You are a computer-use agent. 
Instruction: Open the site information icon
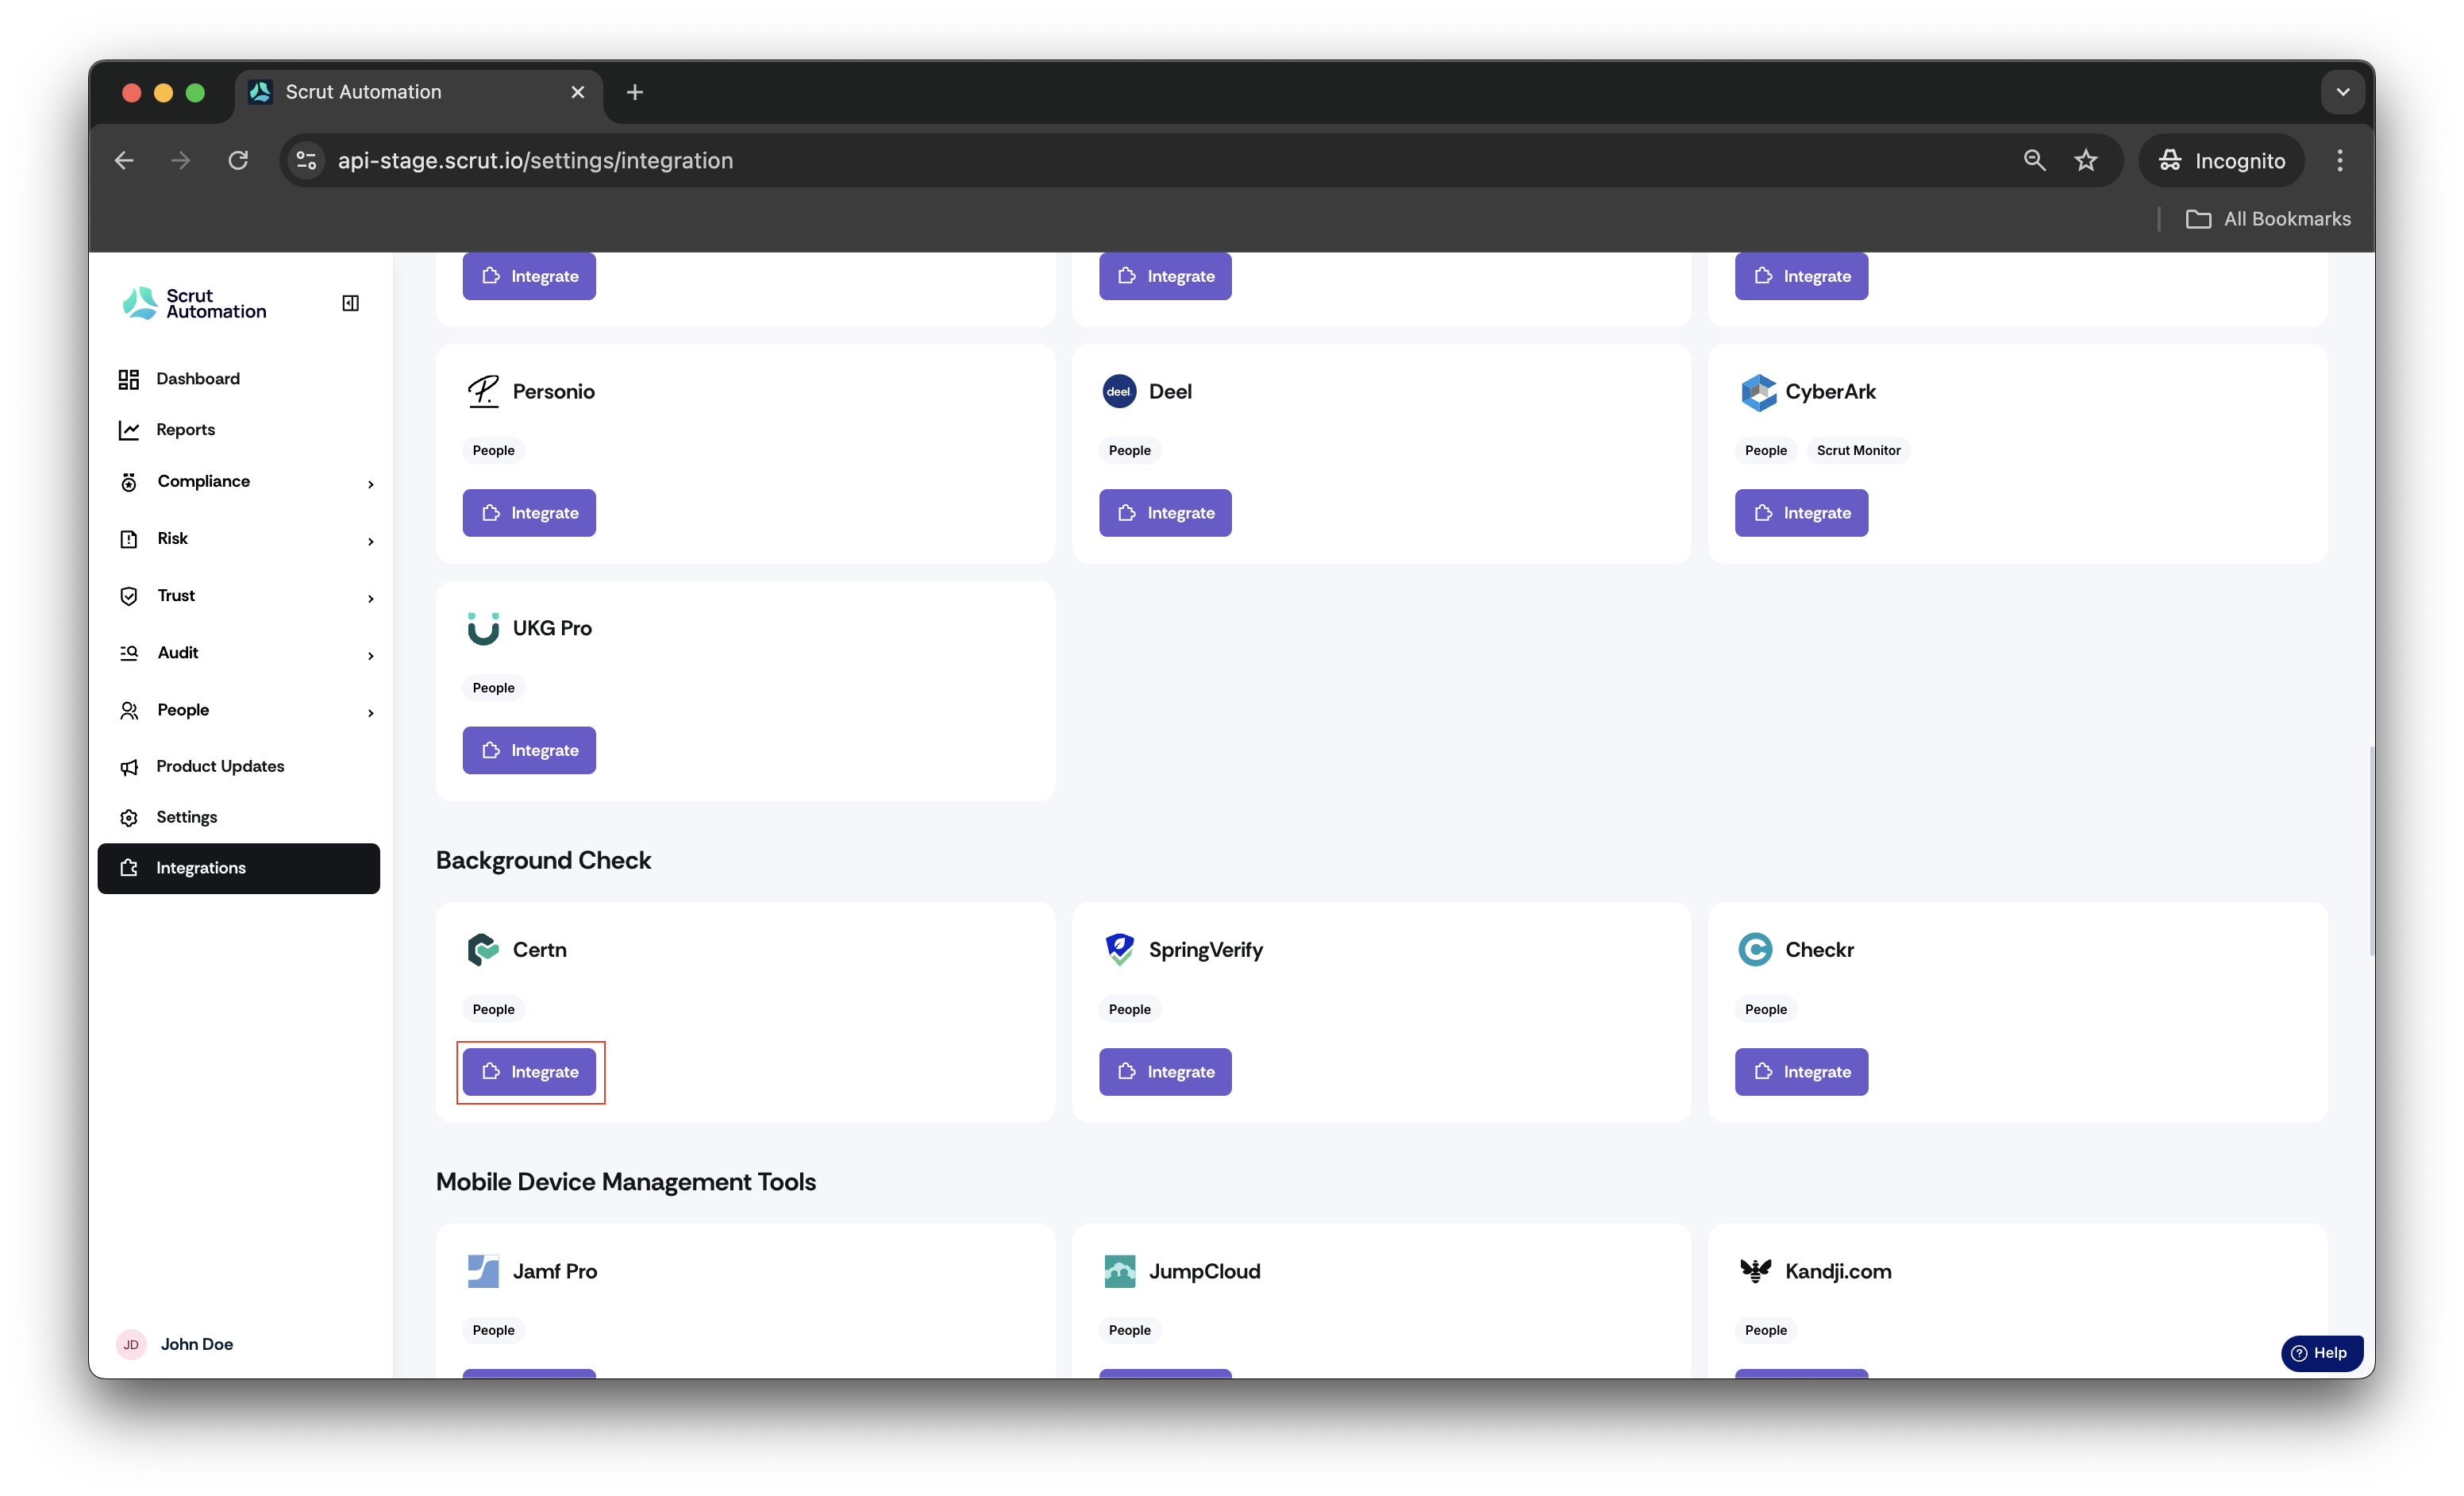pos(307,160)
